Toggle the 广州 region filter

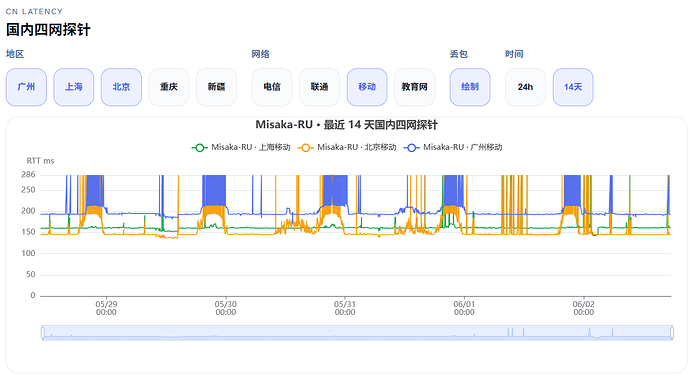point(26,87)
